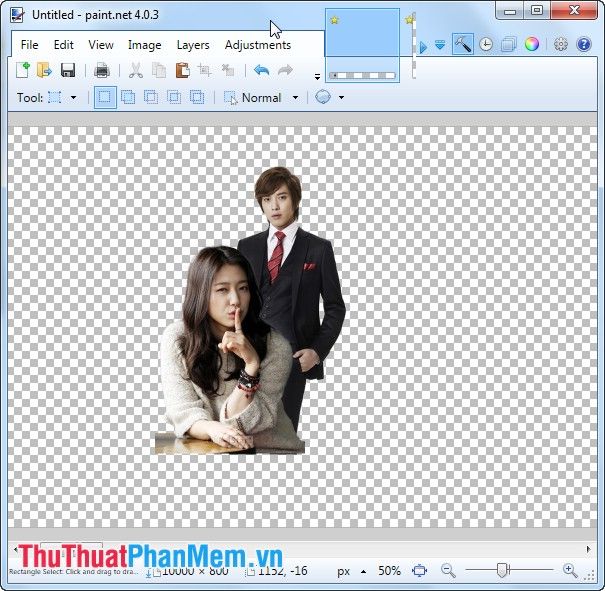This screenshot has height=591, width=605.
Task: Open the Normal selection shape dropdown
Action: [x=295, y=98]
